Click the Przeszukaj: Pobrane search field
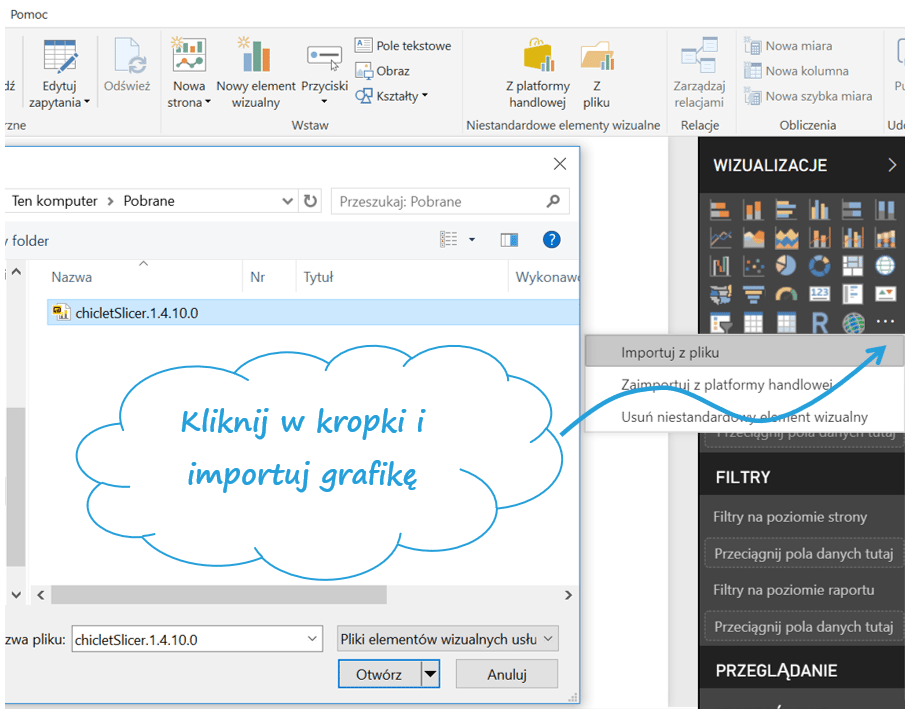The image size is (905, 709). (x=440, y=201)
